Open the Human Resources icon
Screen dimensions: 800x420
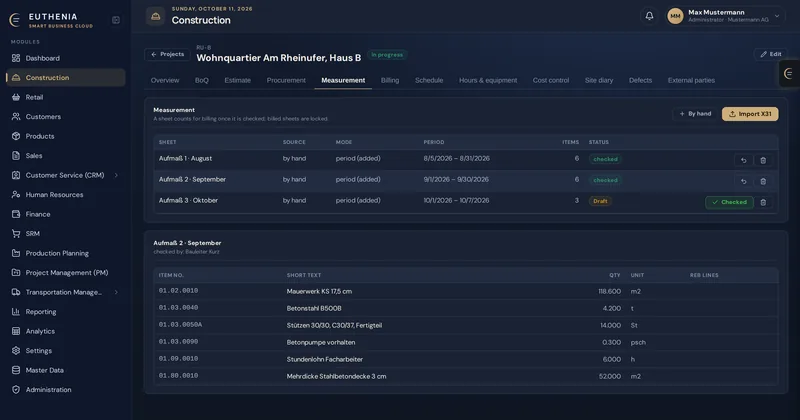point(16,194)
